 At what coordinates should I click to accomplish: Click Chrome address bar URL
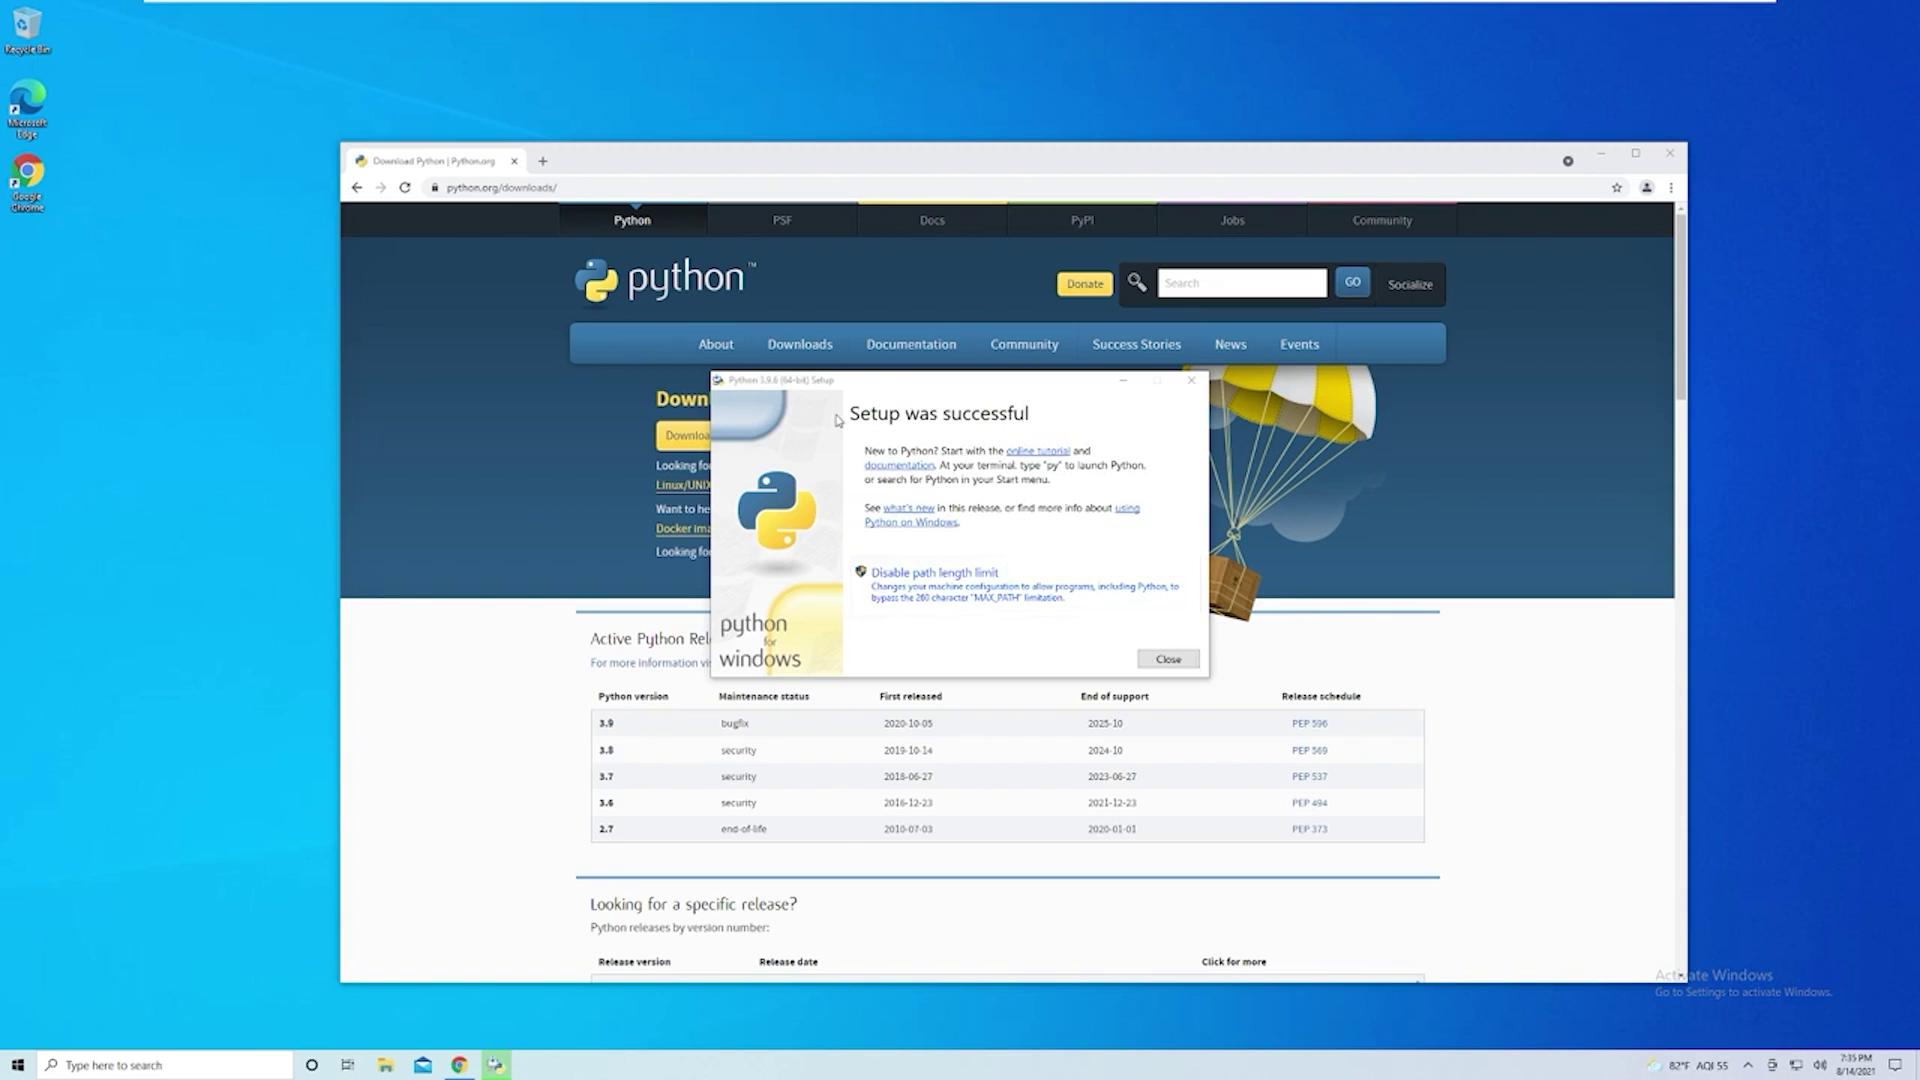(501, 187)
